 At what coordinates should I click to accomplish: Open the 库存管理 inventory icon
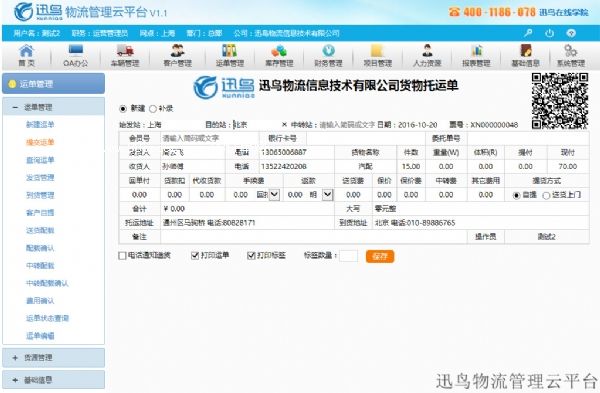(279, 51)
